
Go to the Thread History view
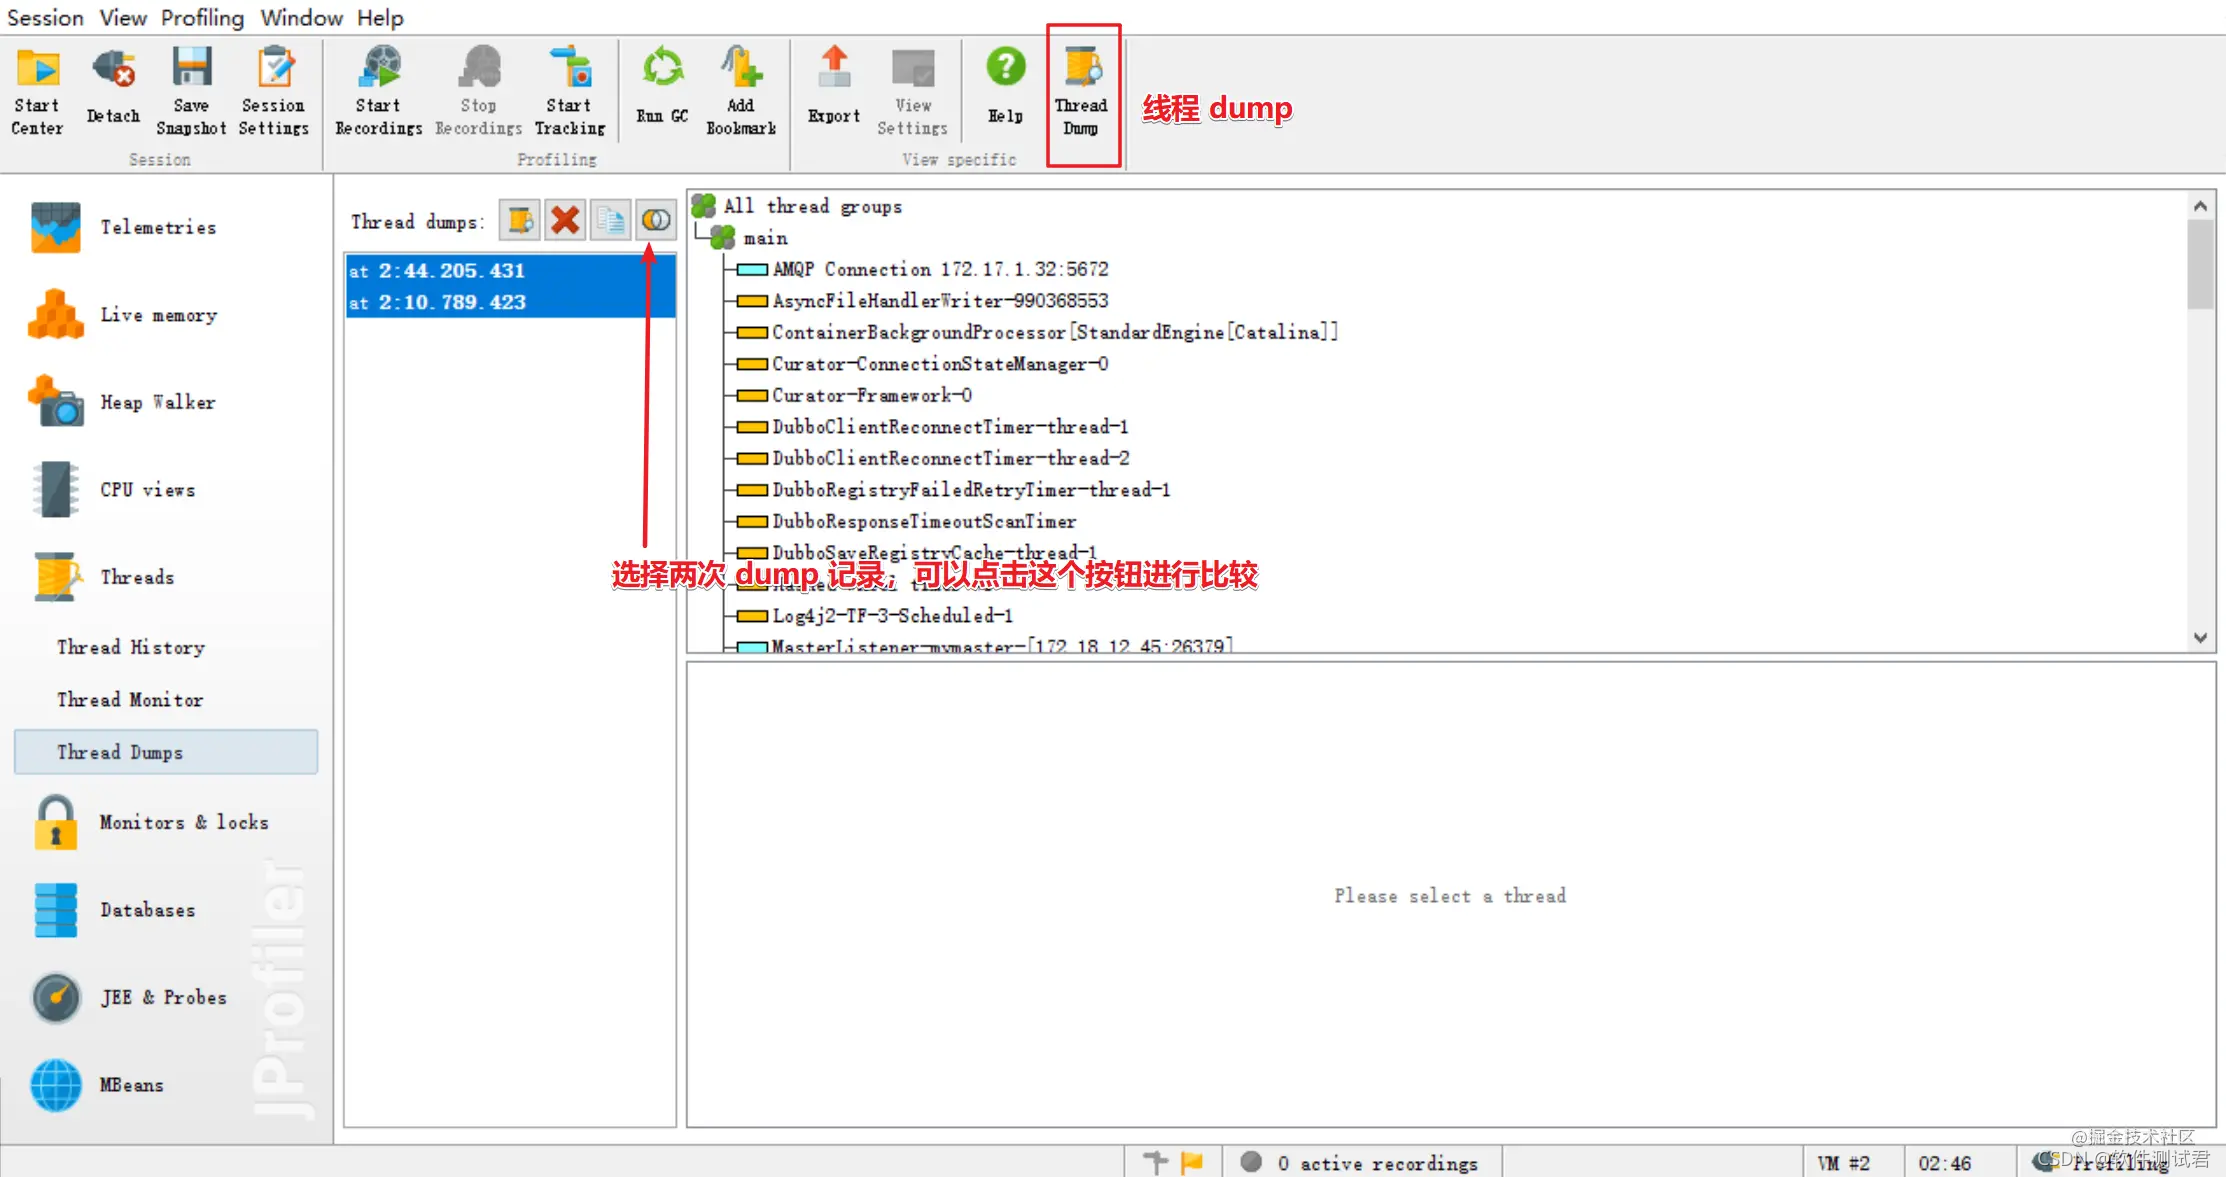tap(130, 647)
